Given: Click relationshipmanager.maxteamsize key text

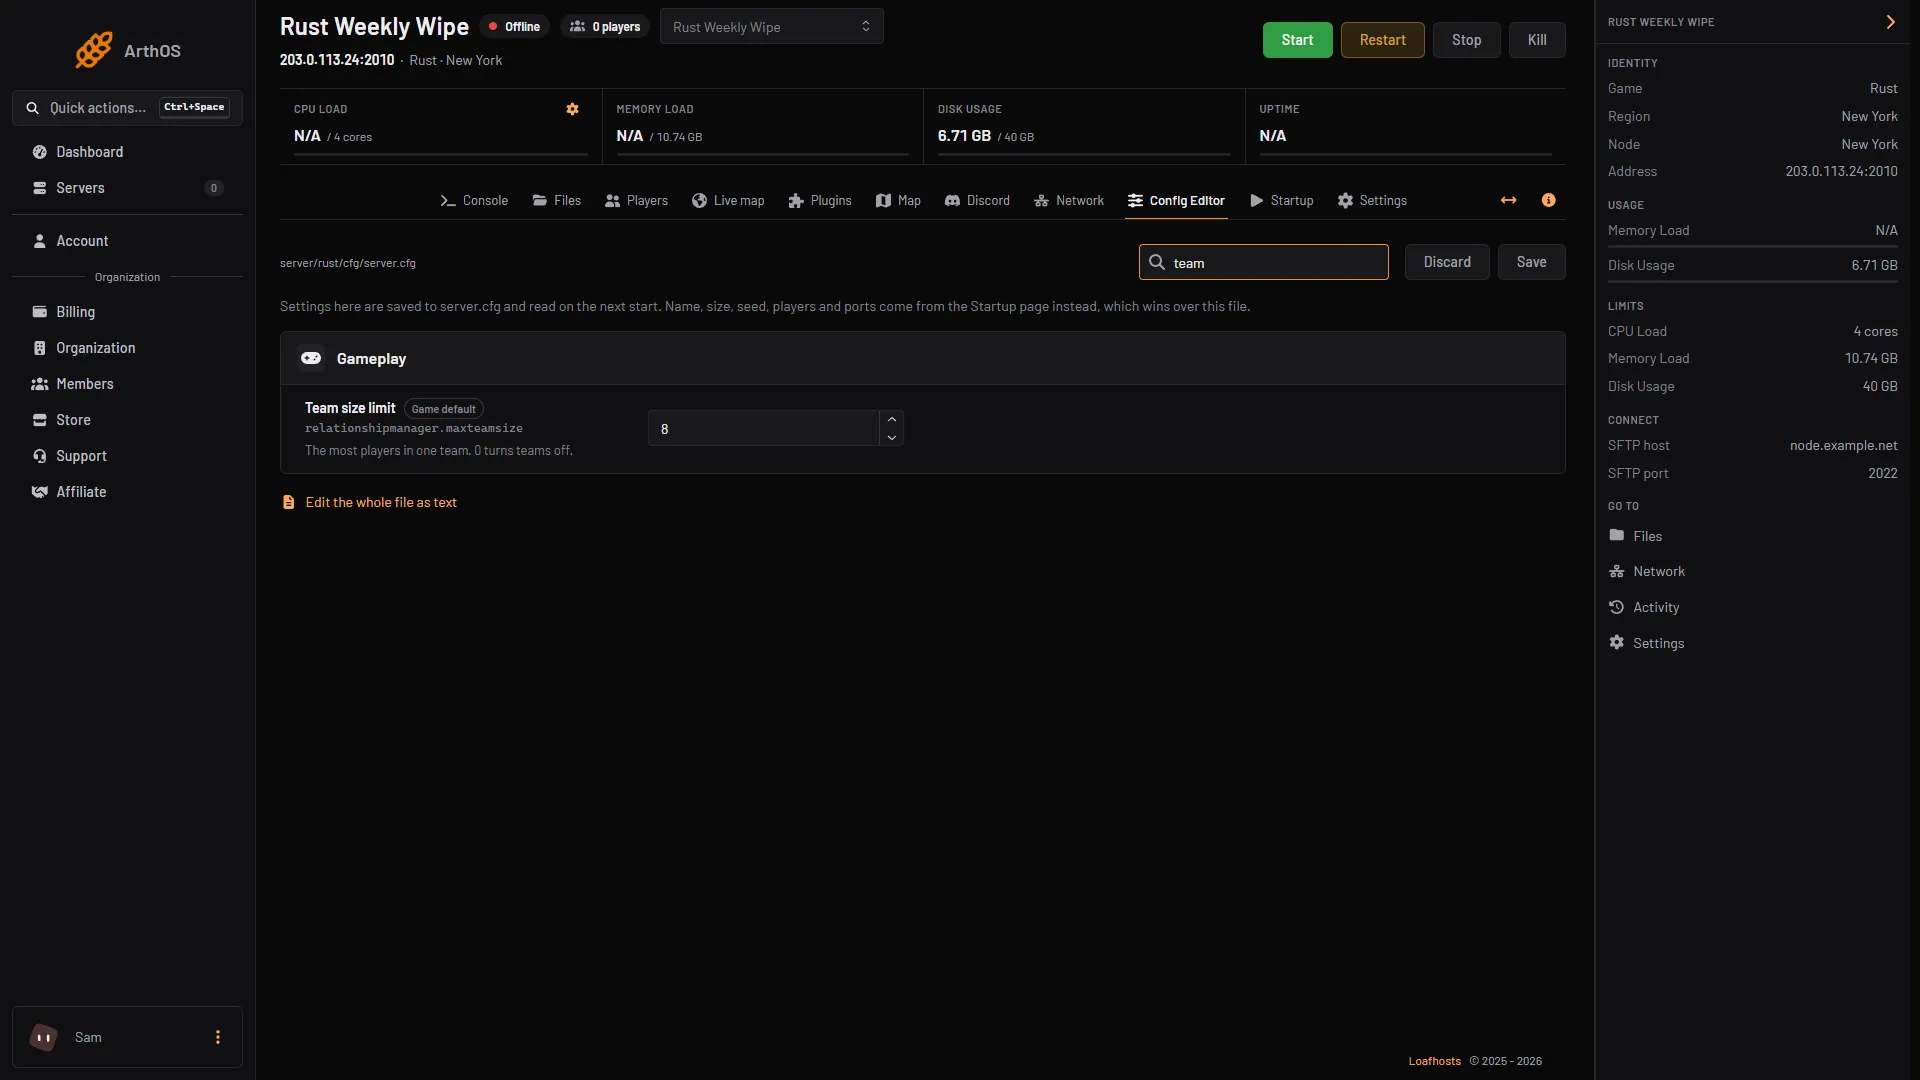Looking at the screenshot, I should pyautogui.click(x=413, y=428).
